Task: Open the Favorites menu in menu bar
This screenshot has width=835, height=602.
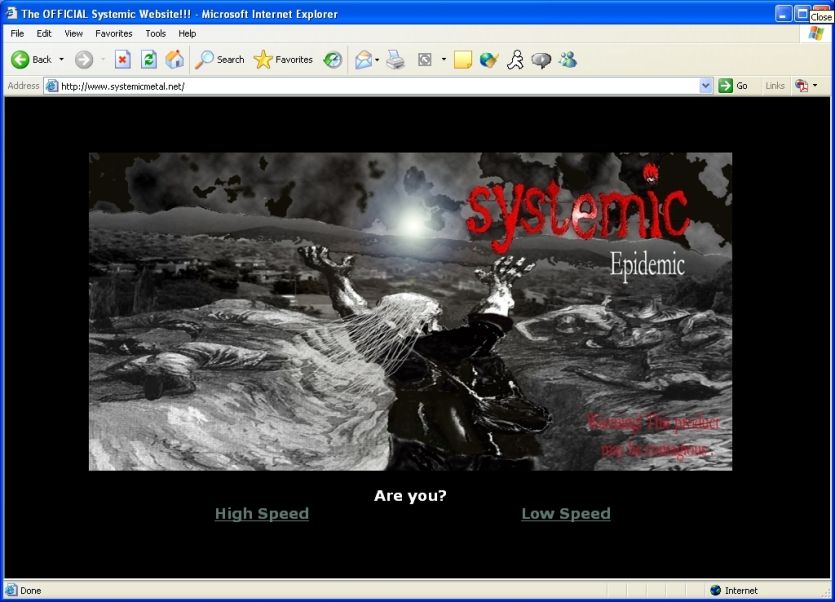Action: click(114, 33)
